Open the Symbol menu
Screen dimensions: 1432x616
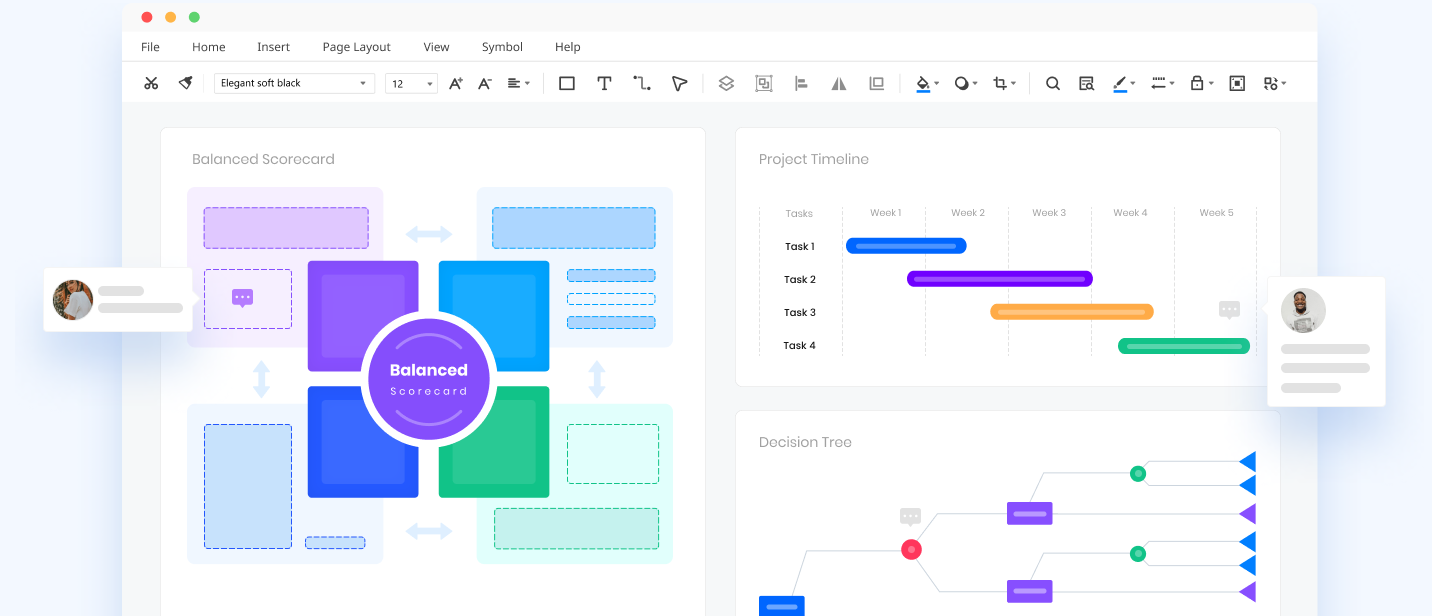tap(502, 47)
